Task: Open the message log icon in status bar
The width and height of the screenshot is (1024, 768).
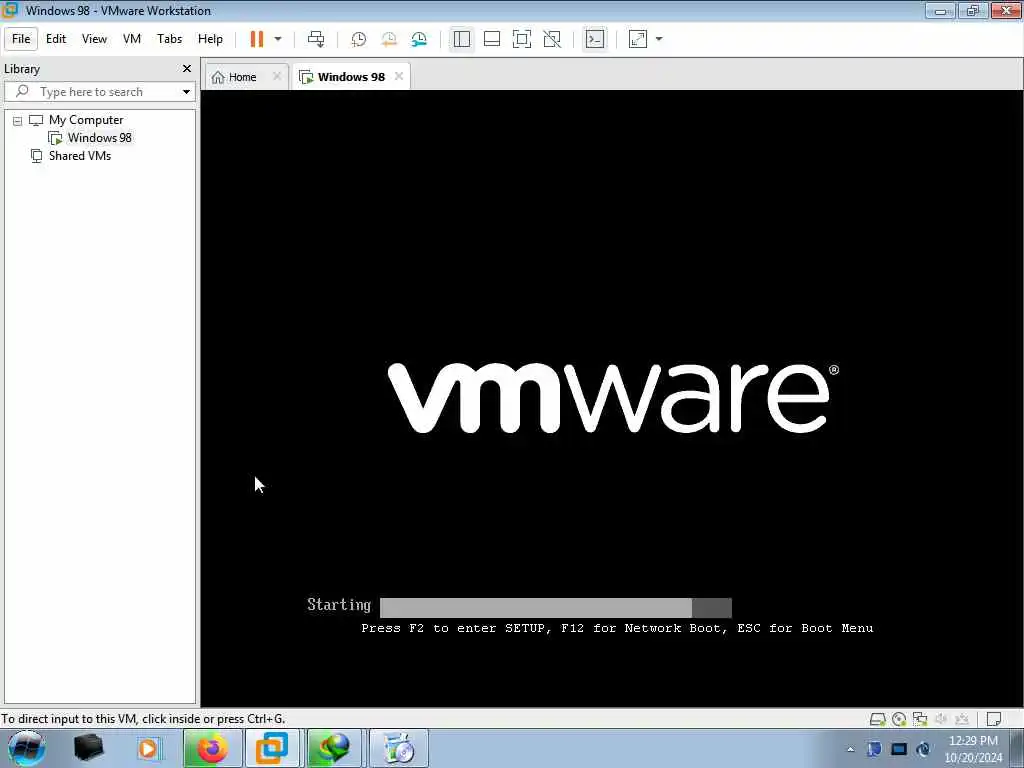Action: point(994,719)
